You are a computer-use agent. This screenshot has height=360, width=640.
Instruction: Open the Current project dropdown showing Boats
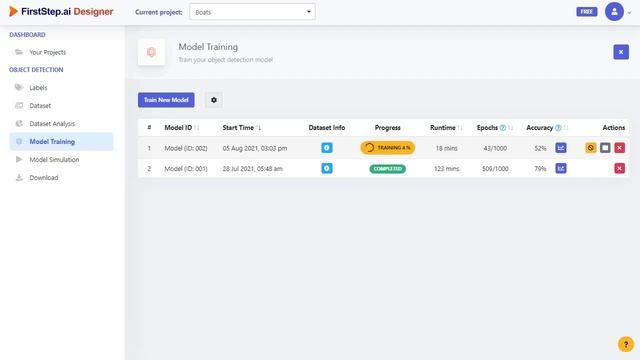(252, 12)
